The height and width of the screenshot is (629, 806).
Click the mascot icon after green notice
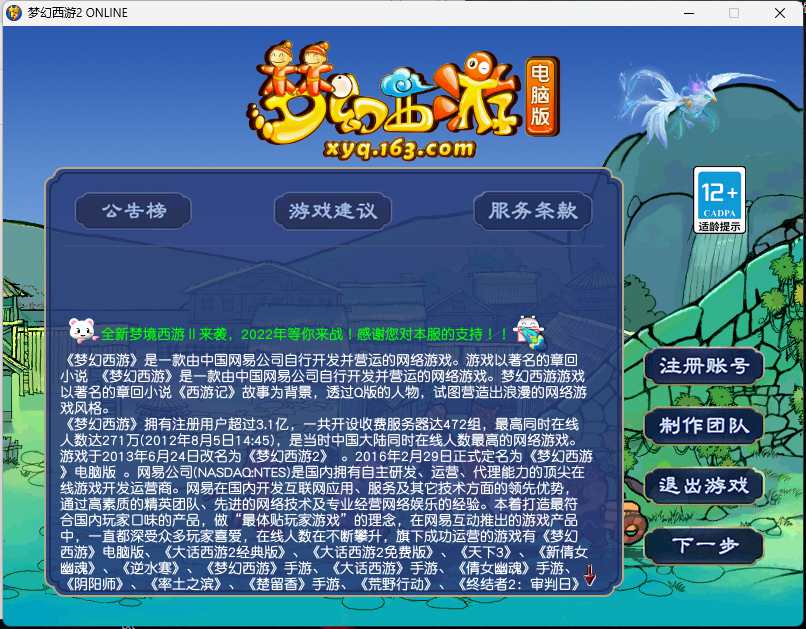coord(529,332)
